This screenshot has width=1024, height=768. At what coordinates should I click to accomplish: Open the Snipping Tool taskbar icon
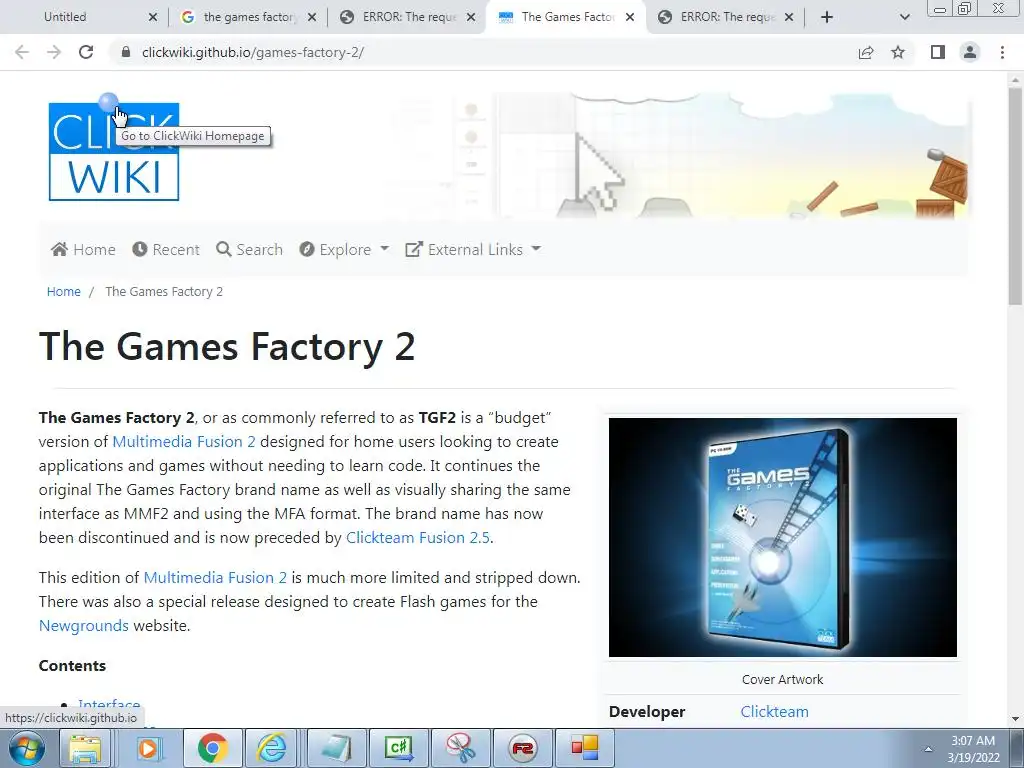460,748
